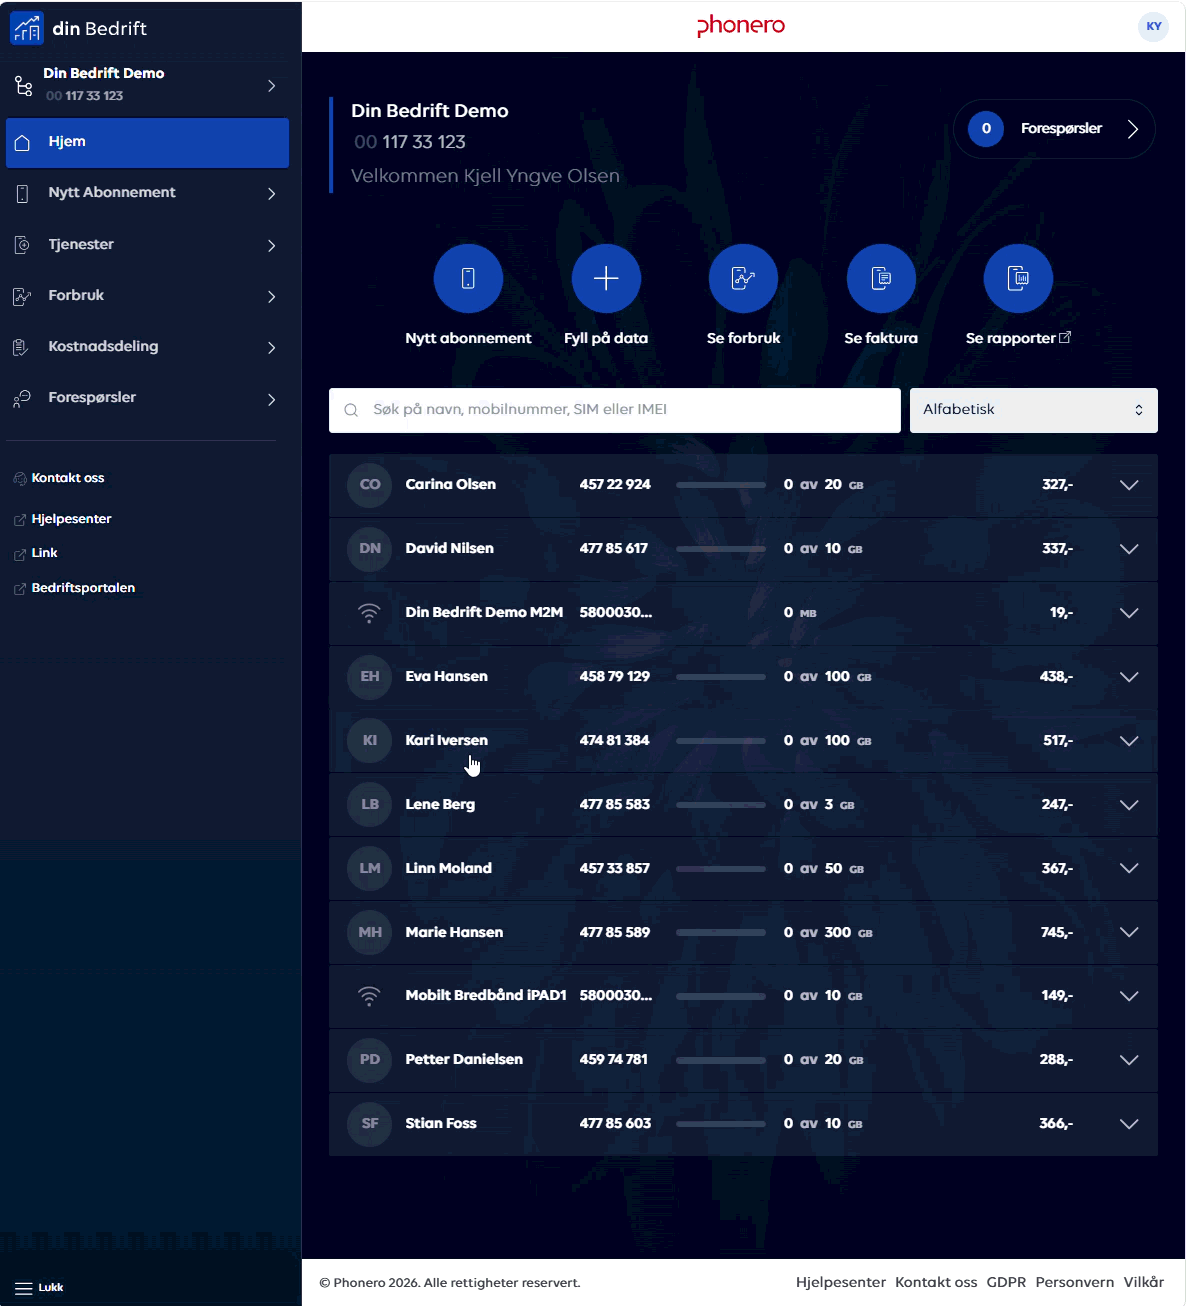Click the CO avatar for Carina Olsen
This screenshot has height=1306, width=1186.
[370, 485]
